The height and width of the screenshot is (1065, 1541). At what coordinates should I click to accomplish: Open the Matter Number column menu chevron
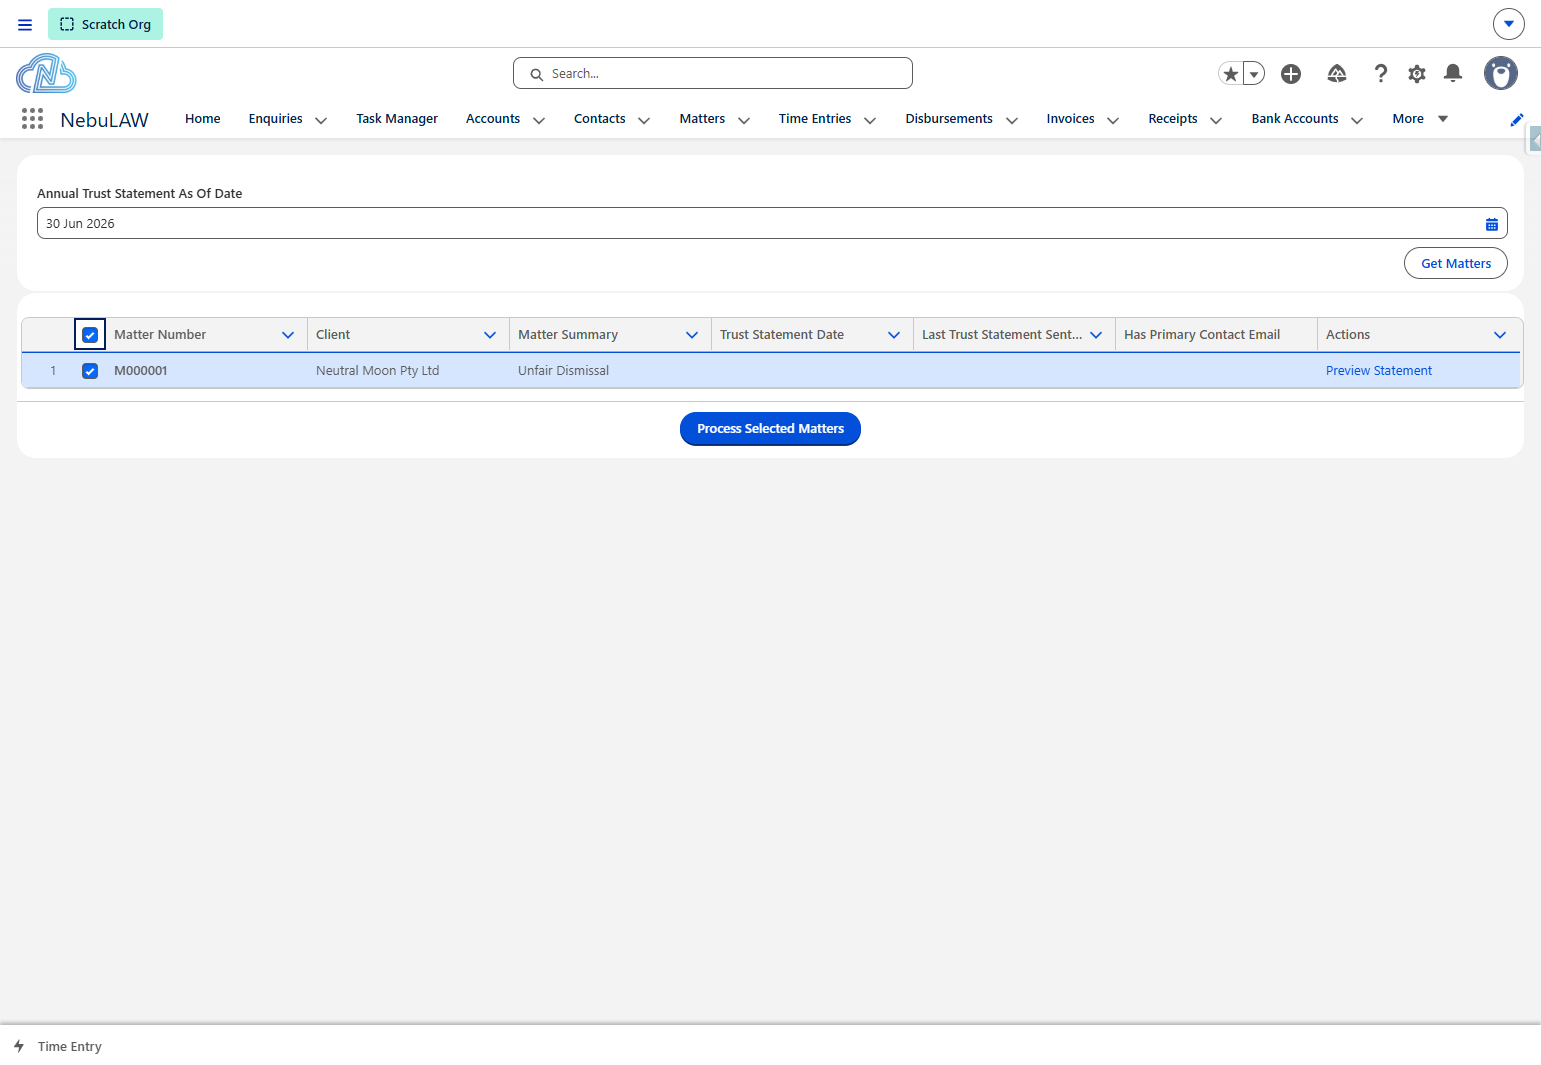tap(288, 335)
